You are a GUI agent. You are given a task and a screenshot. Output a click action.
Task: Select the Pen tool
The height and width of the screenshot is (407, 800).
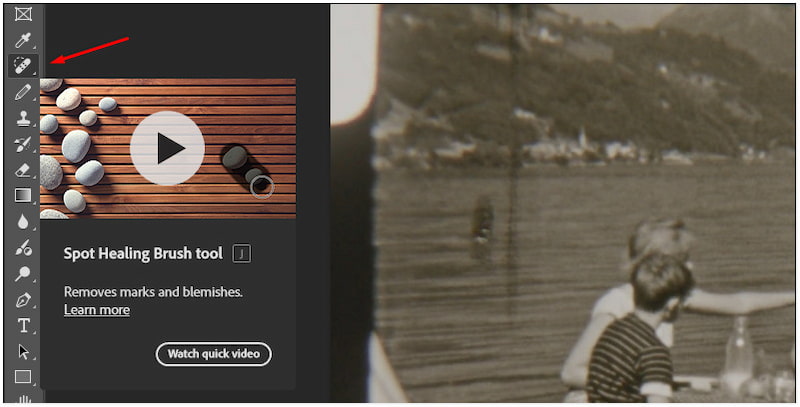point(23,300)
